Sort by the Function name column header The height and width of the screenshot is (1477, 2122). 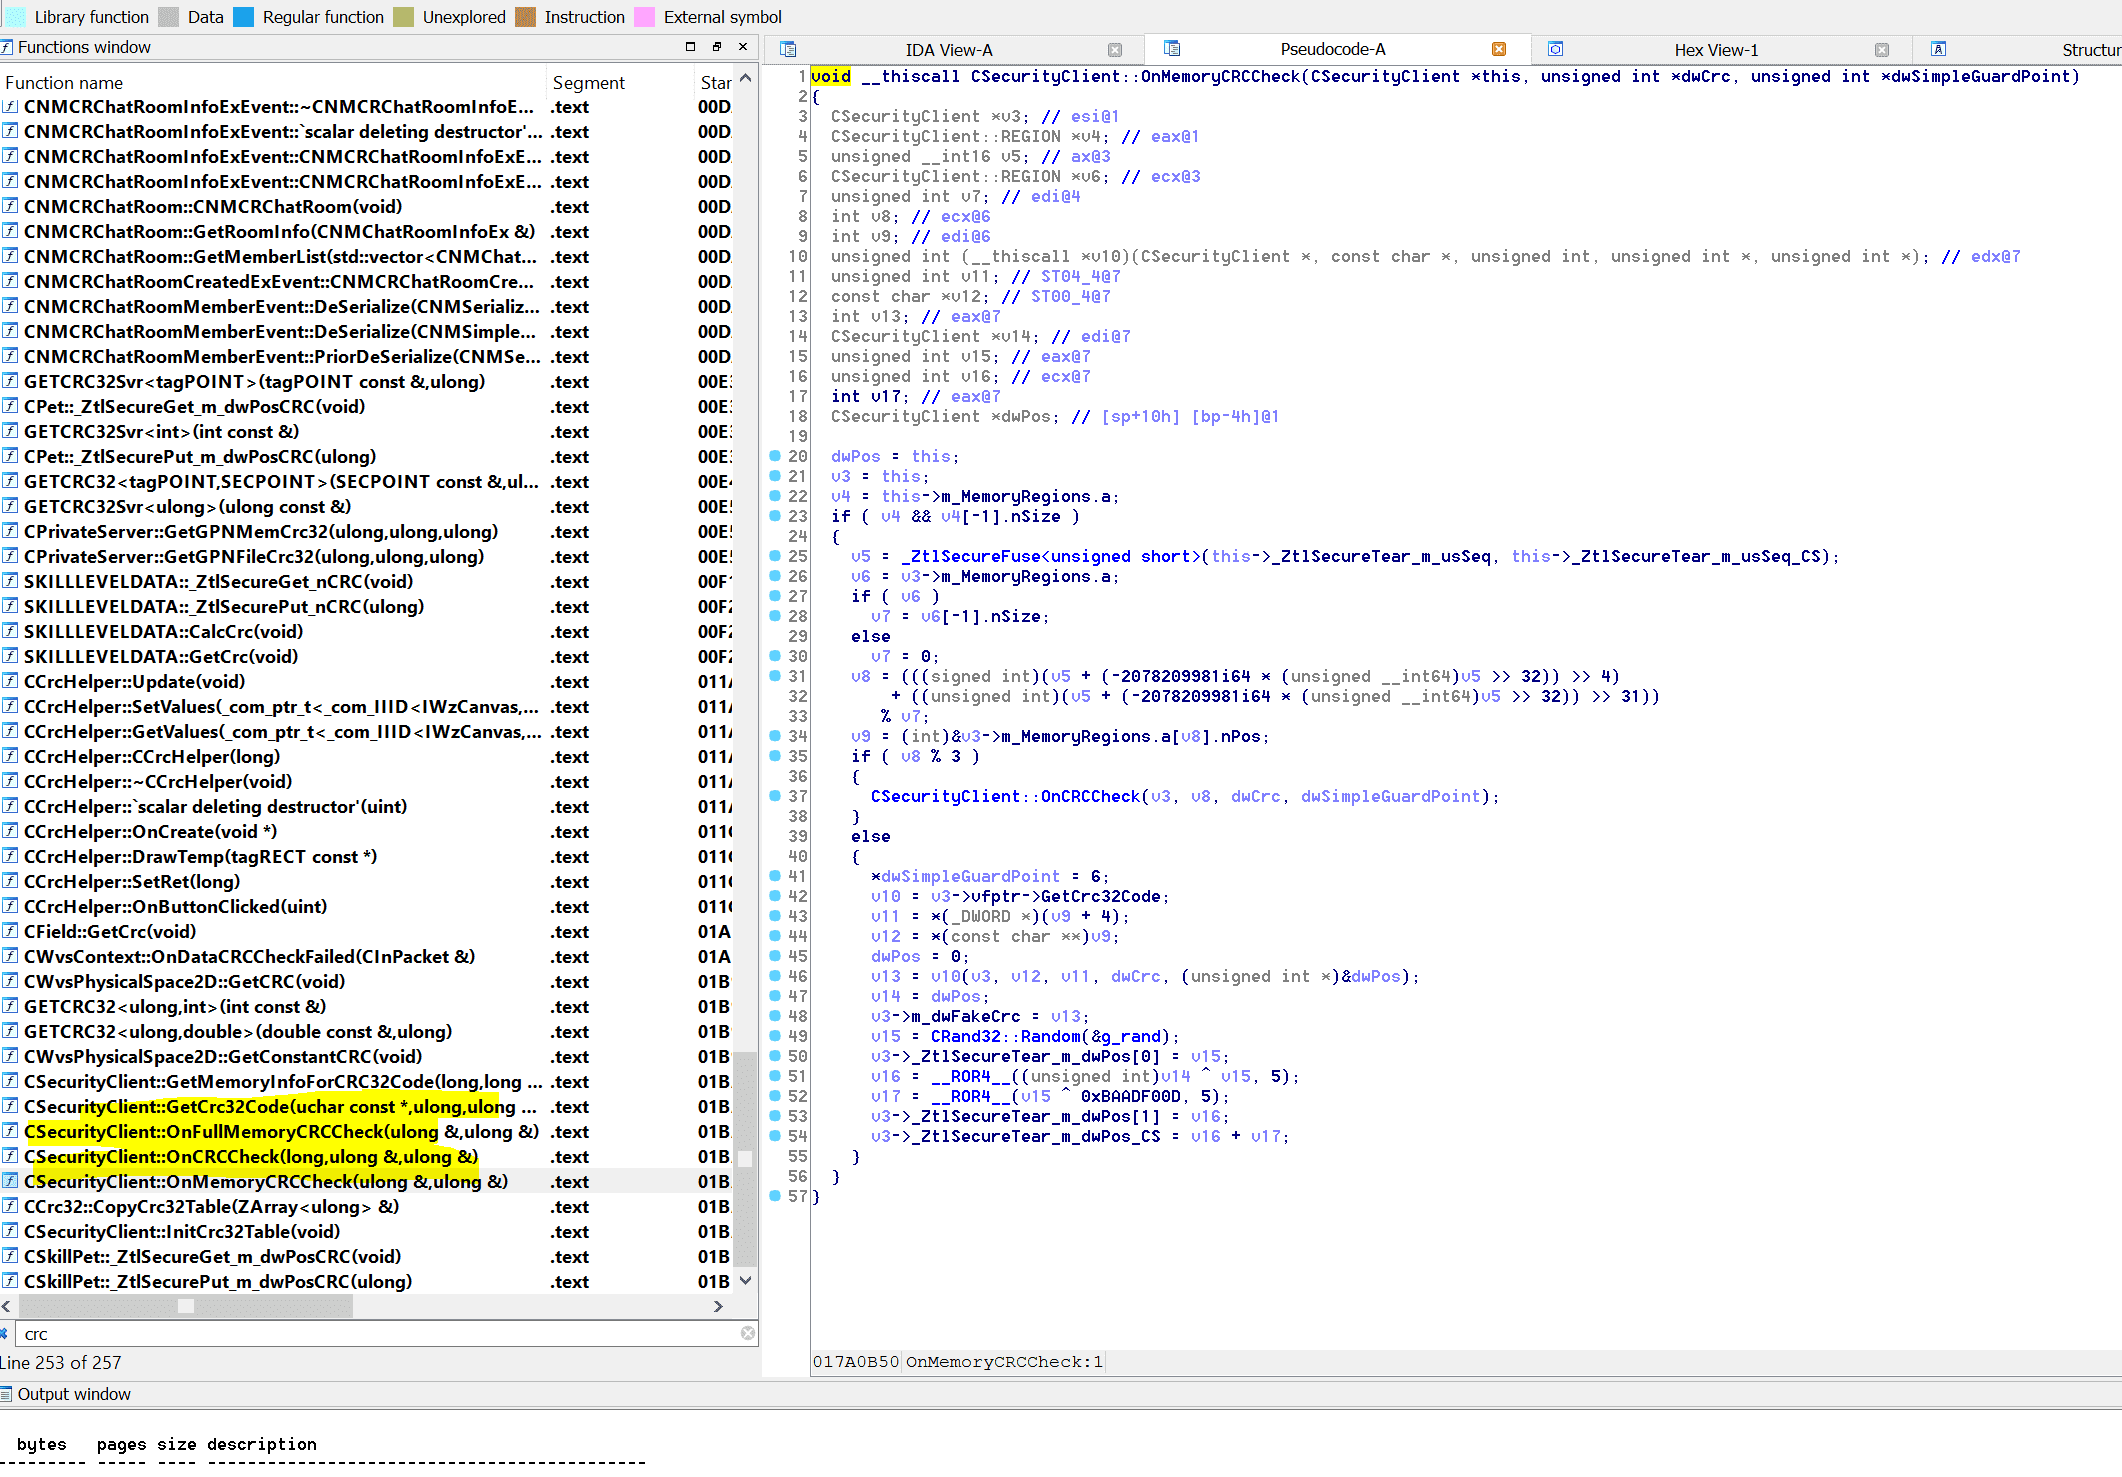point(273,83)
